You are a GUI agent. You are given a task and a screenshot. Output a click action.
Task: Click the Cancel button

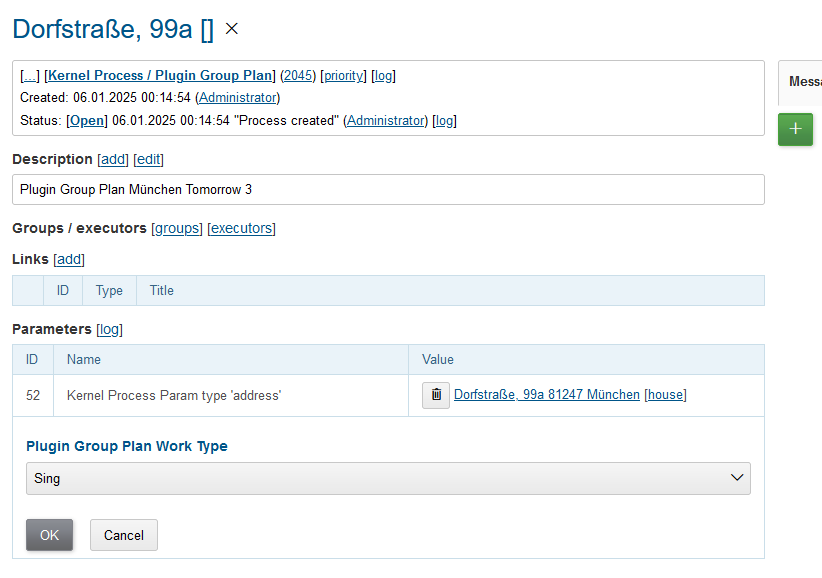point(124,535)
